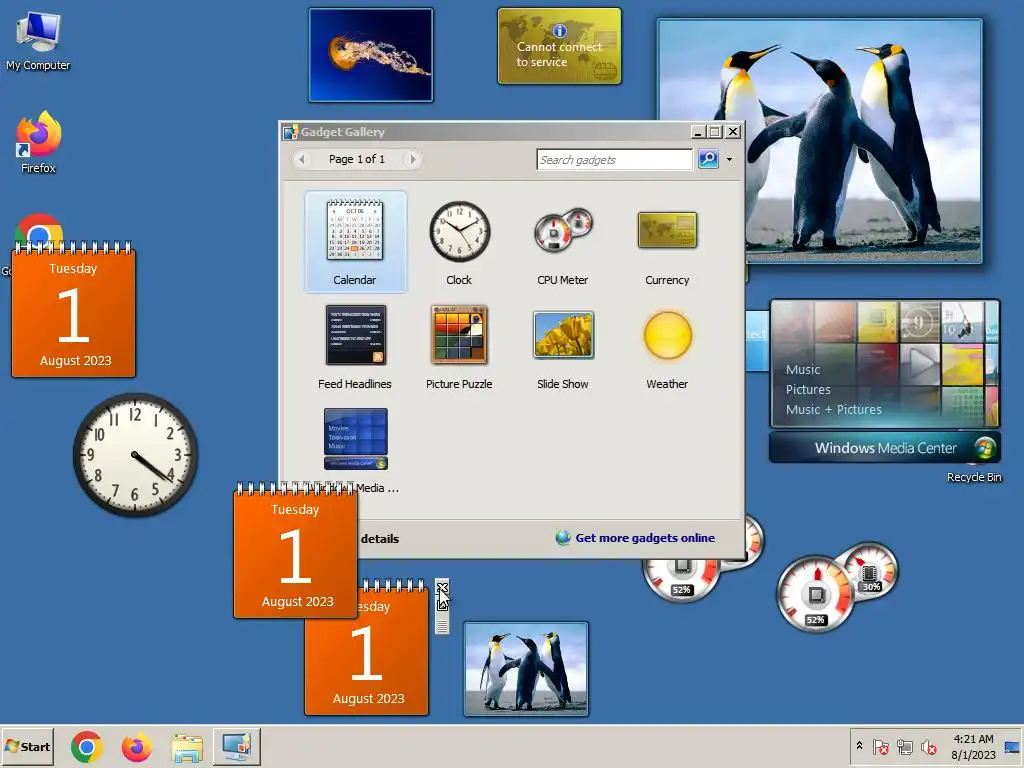Click the Page 1 of 1 text
Viewport: 1024px width, 768px height.
pos(357,159)
